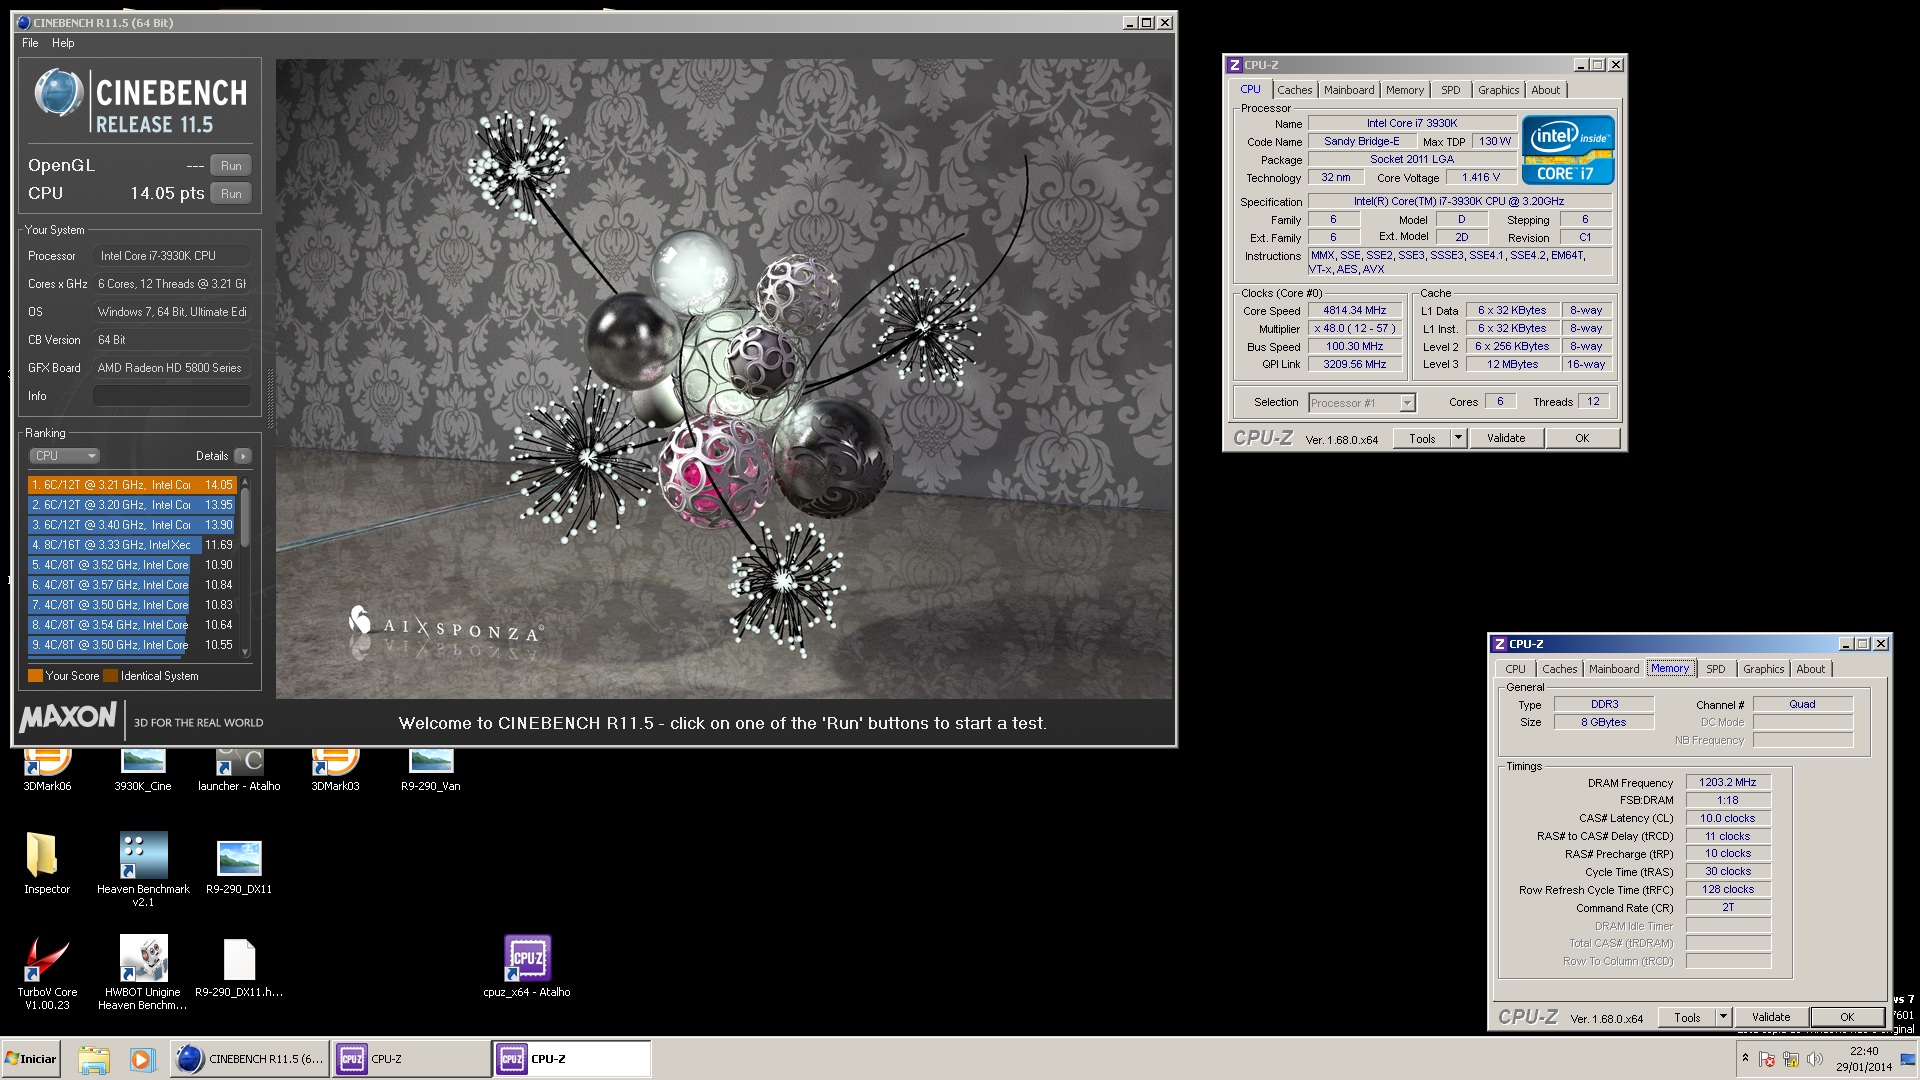Open the 3DMark03 desktop shortcut
1920x1080 pixels.
[x=335, y=770]
